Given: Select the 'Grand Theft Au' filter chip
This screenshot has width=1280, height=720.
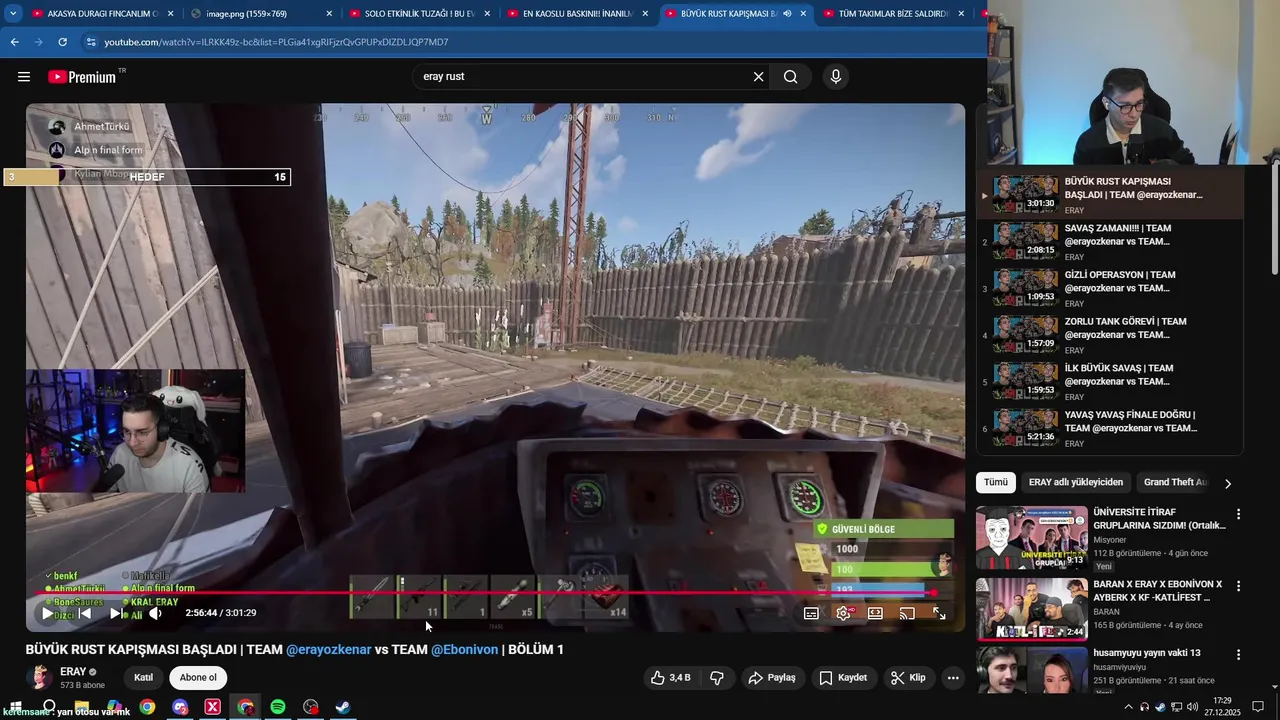Looking at the screenshot, I should [x=1174, y=482].
